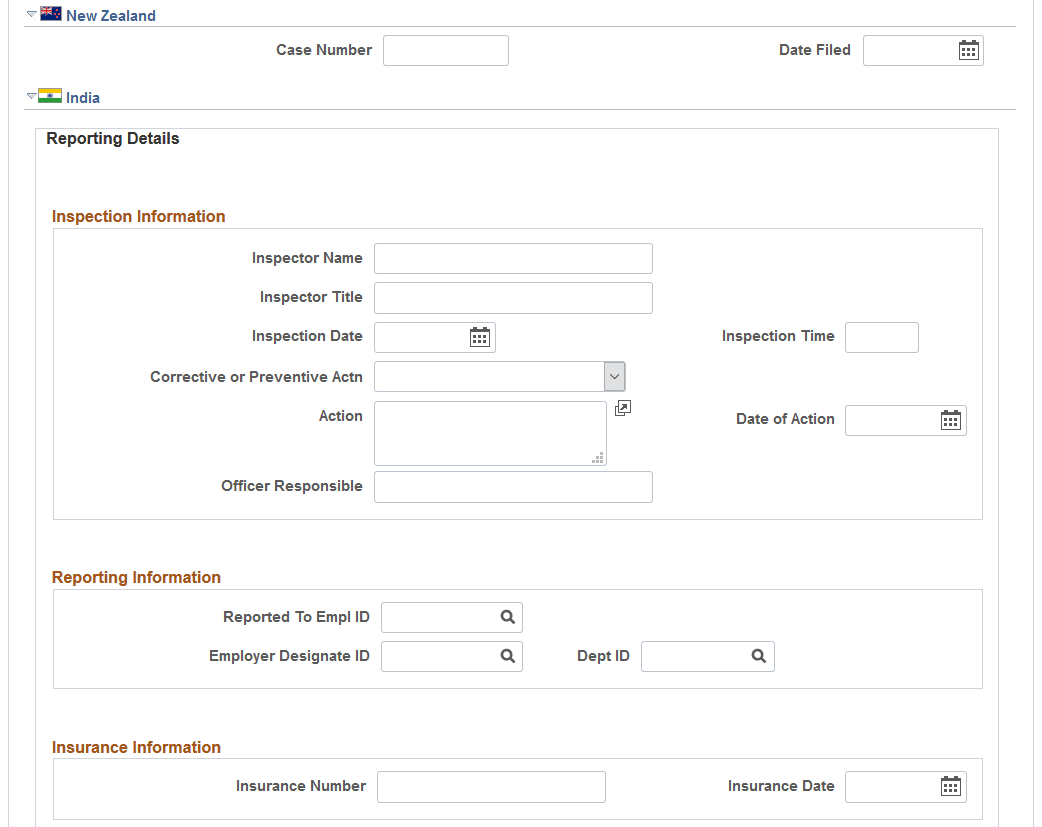Open the Employer Designate ID lookup
Image resolution: width=1042 pixels, height=827 pixels.
click(x=507, y=656)
